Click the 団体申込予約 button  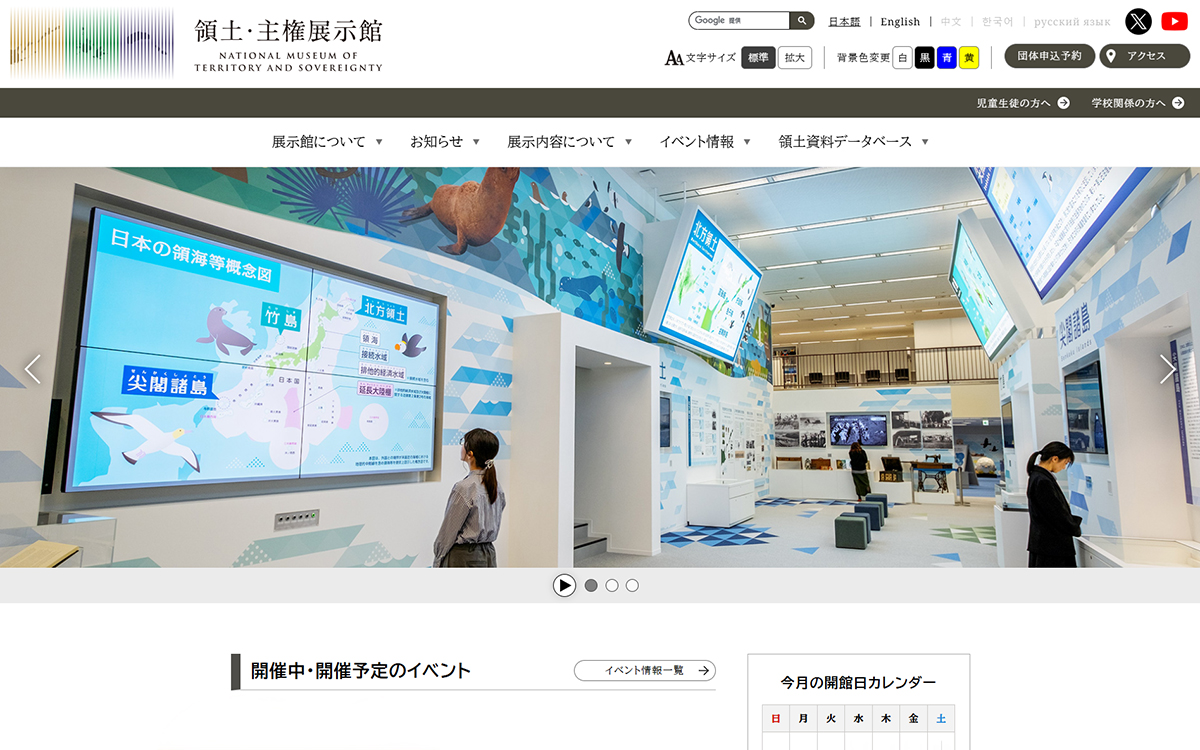click(1049, 56)
